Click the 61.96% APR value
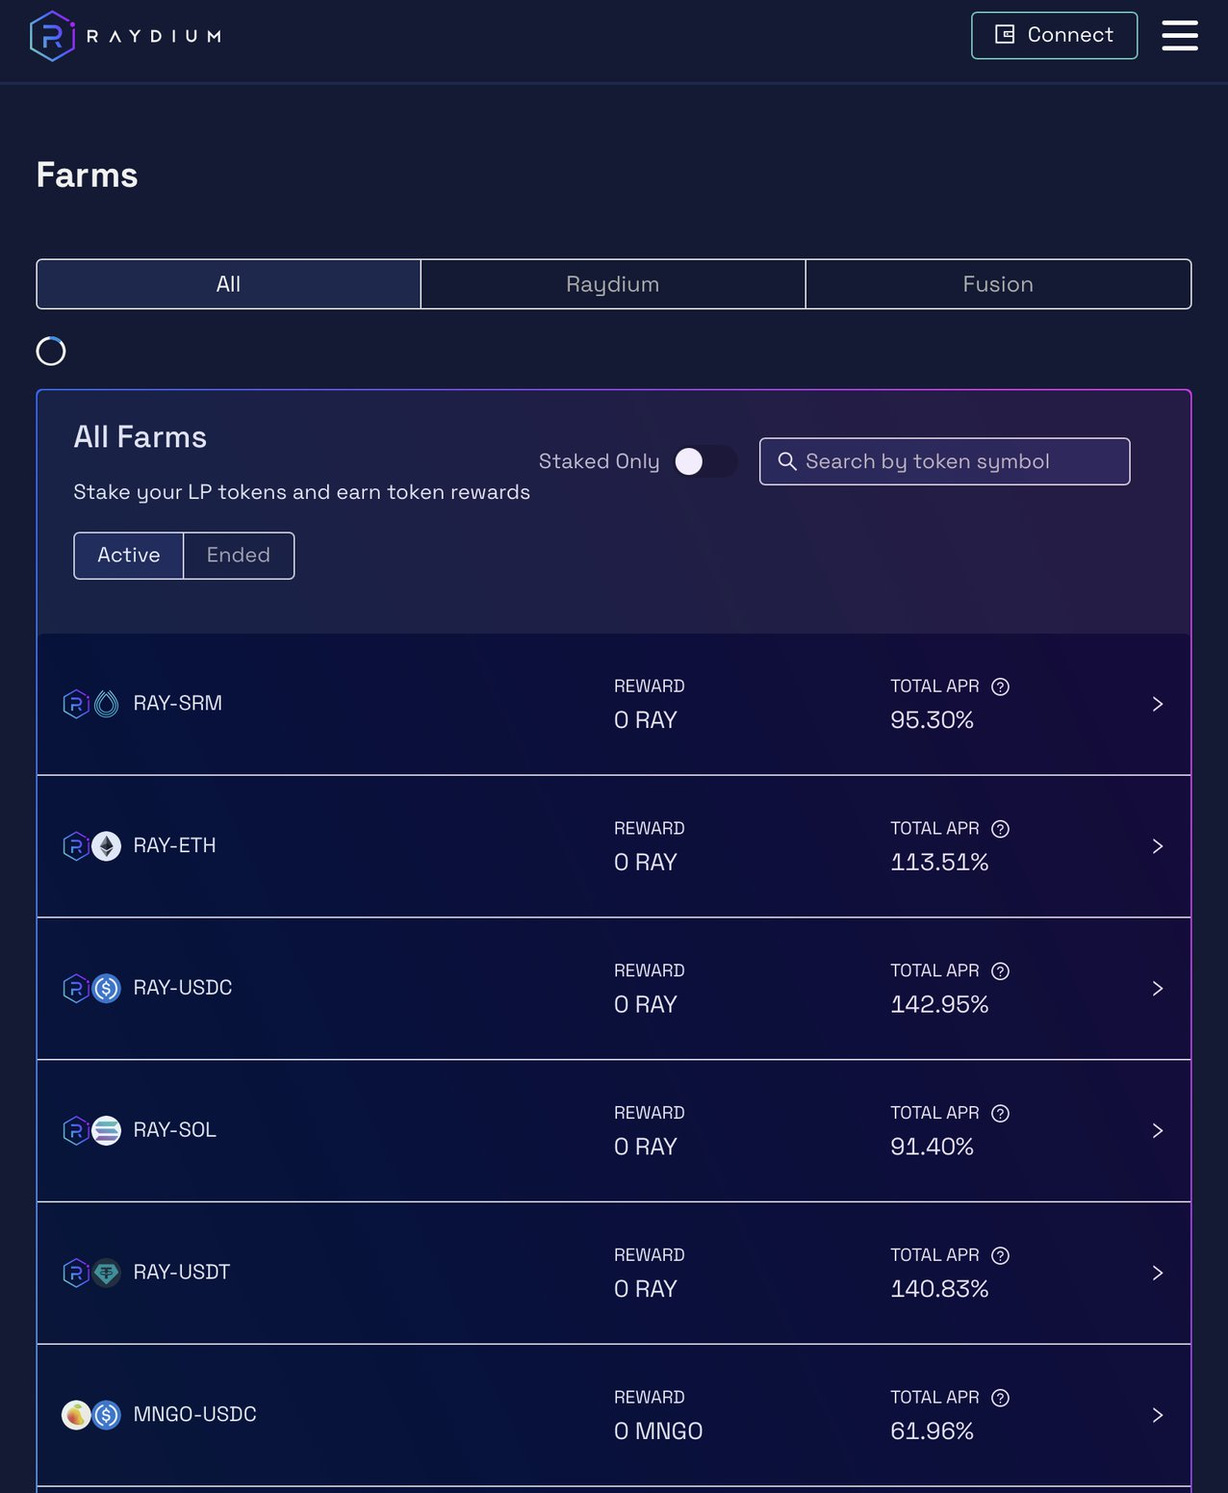1228x1493 pixels. coord(932,1430)
